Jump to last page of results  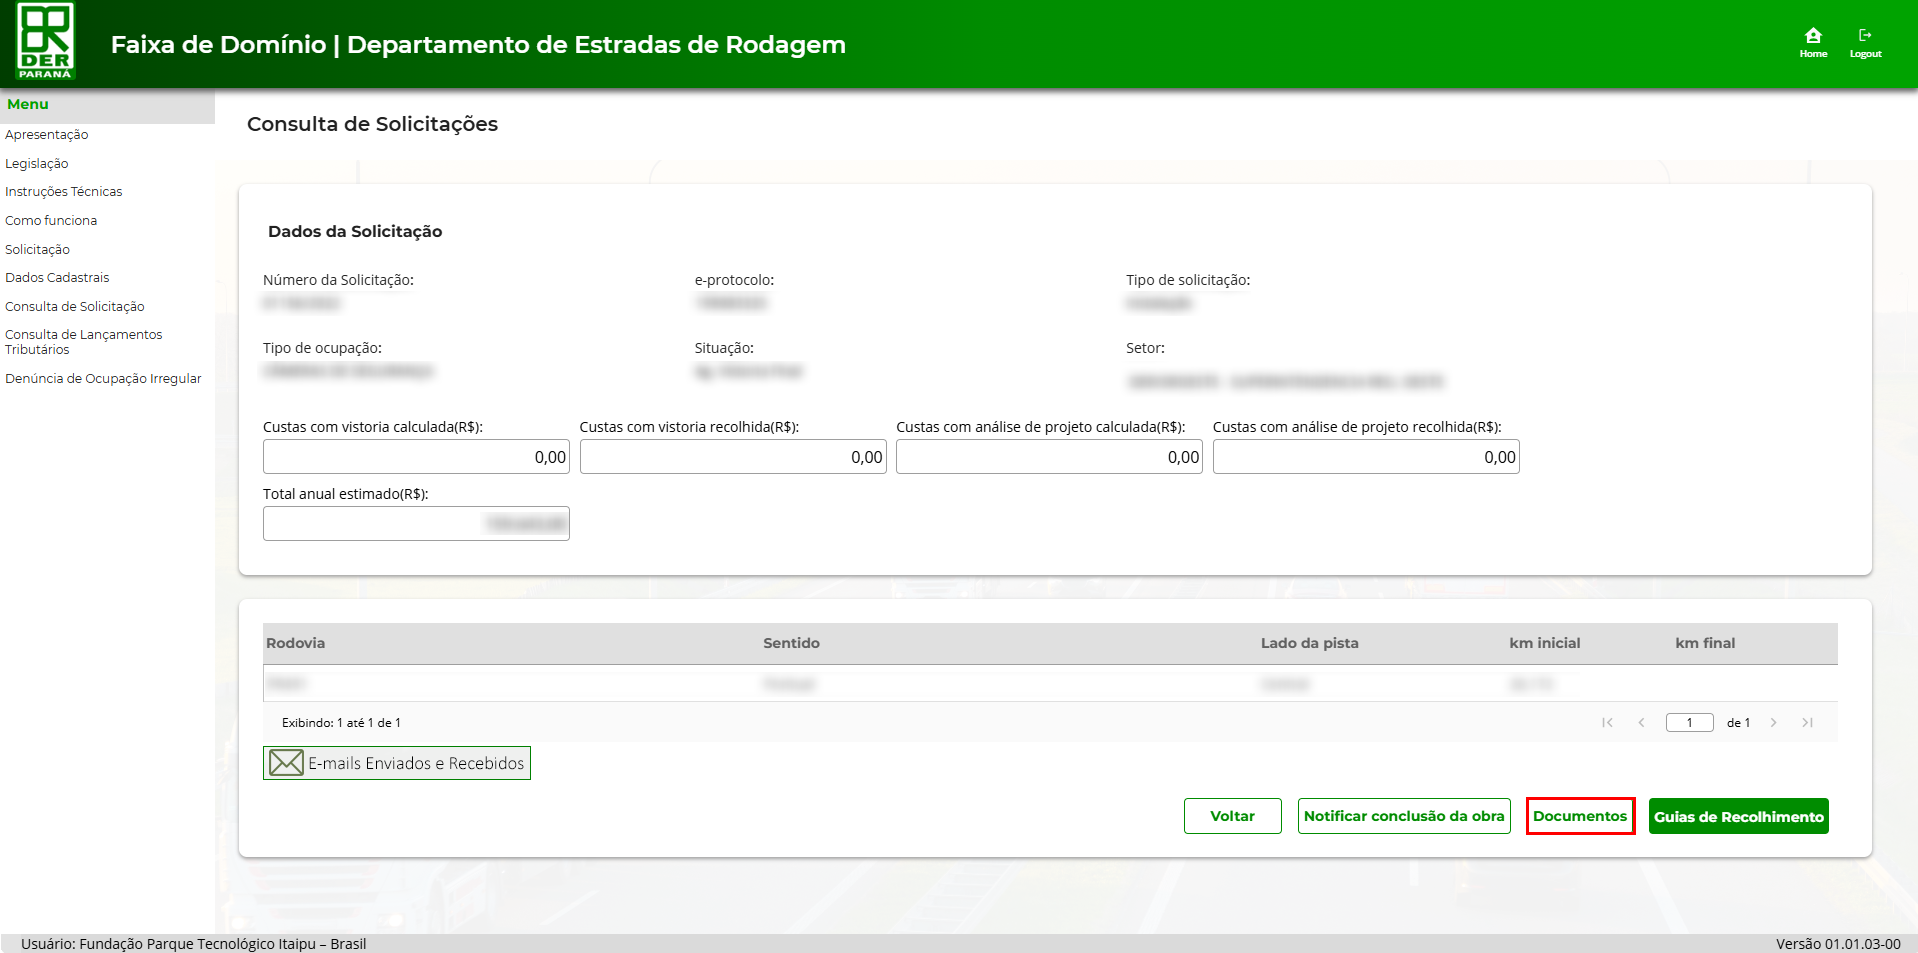1807,723
